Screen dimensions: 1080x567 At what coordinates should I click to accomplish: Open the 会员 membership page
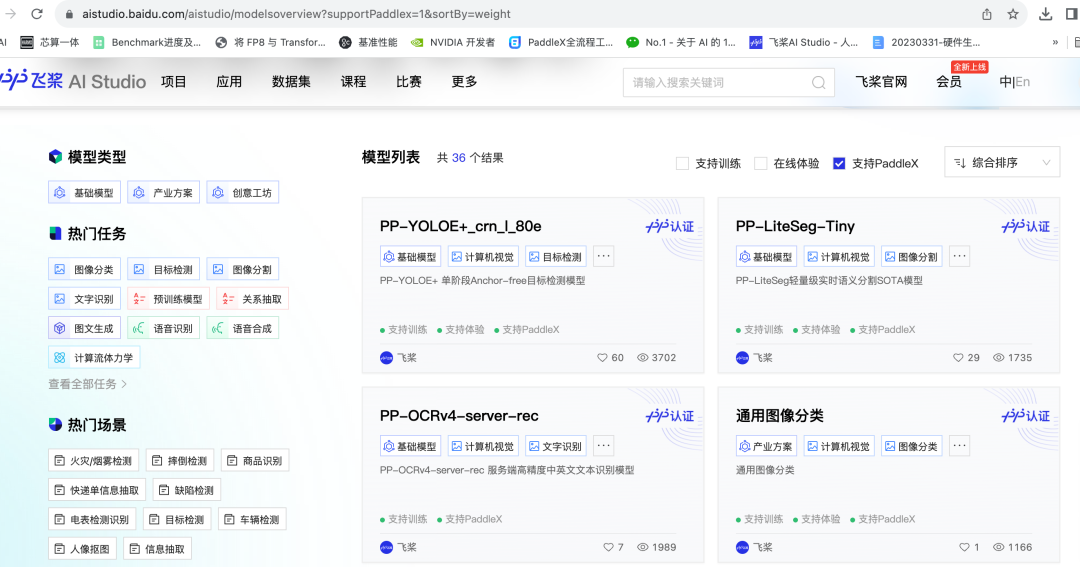[948, 81]
